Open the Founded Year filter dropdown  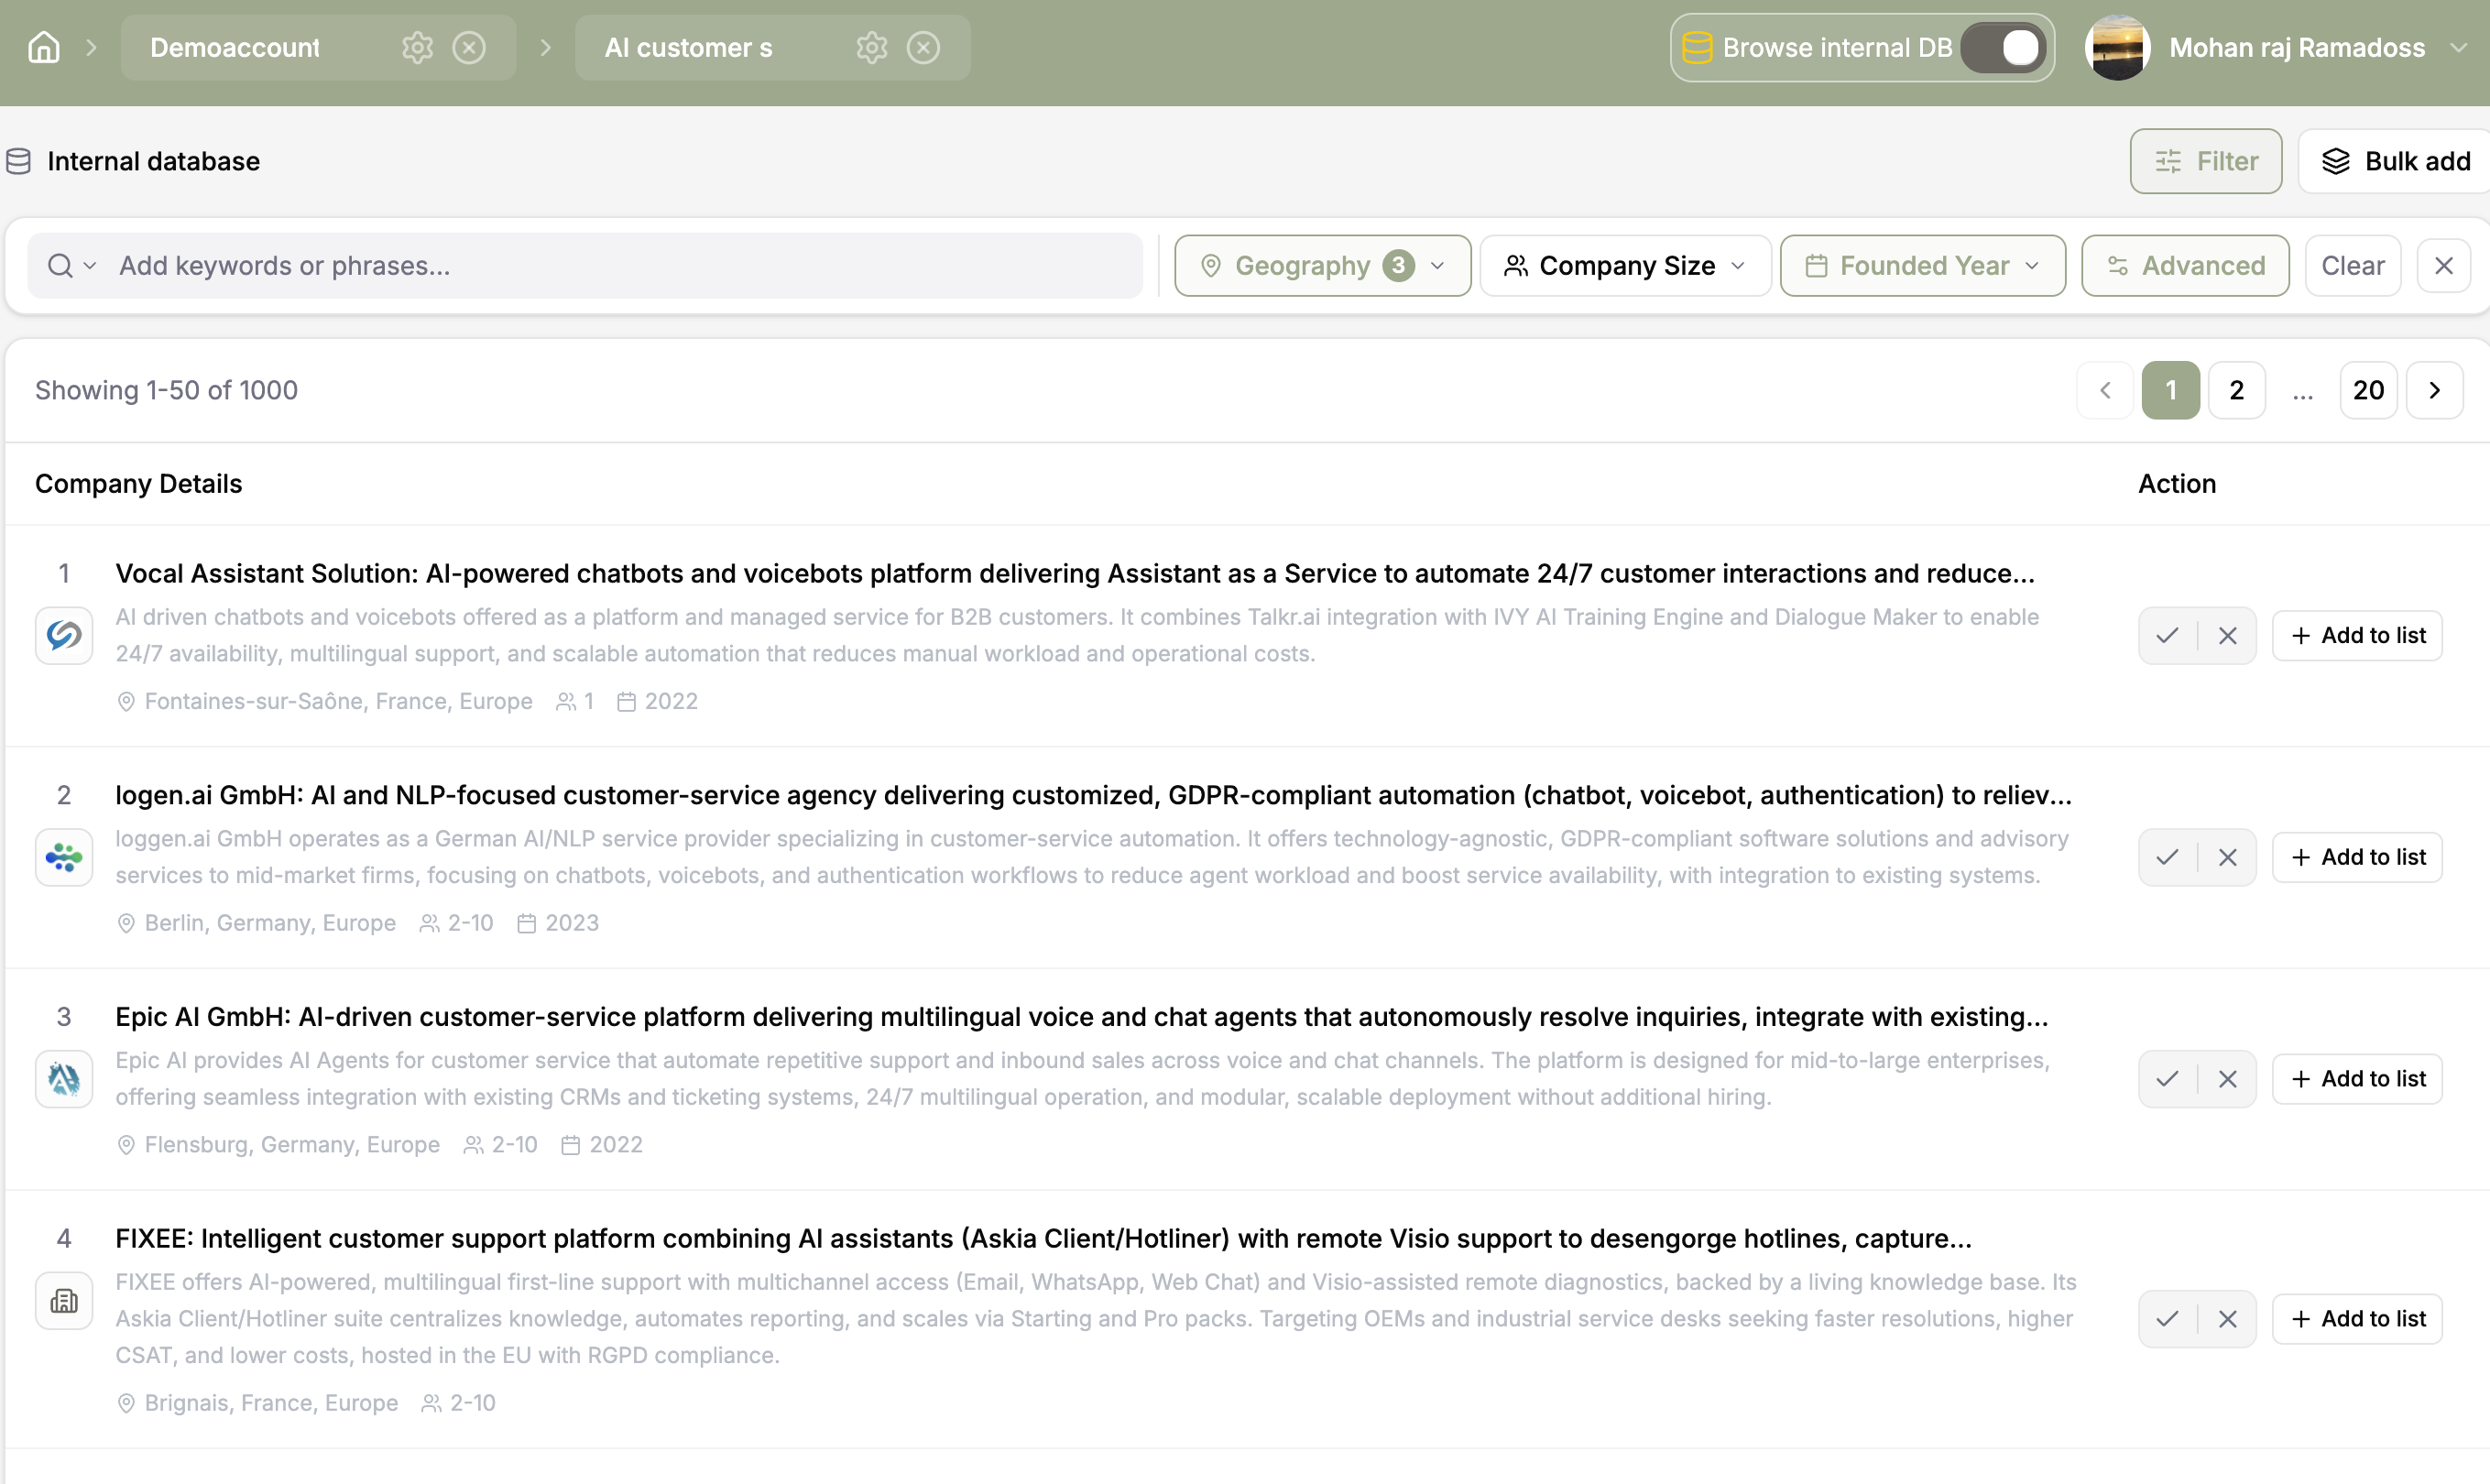click(x=1922, y=266)
